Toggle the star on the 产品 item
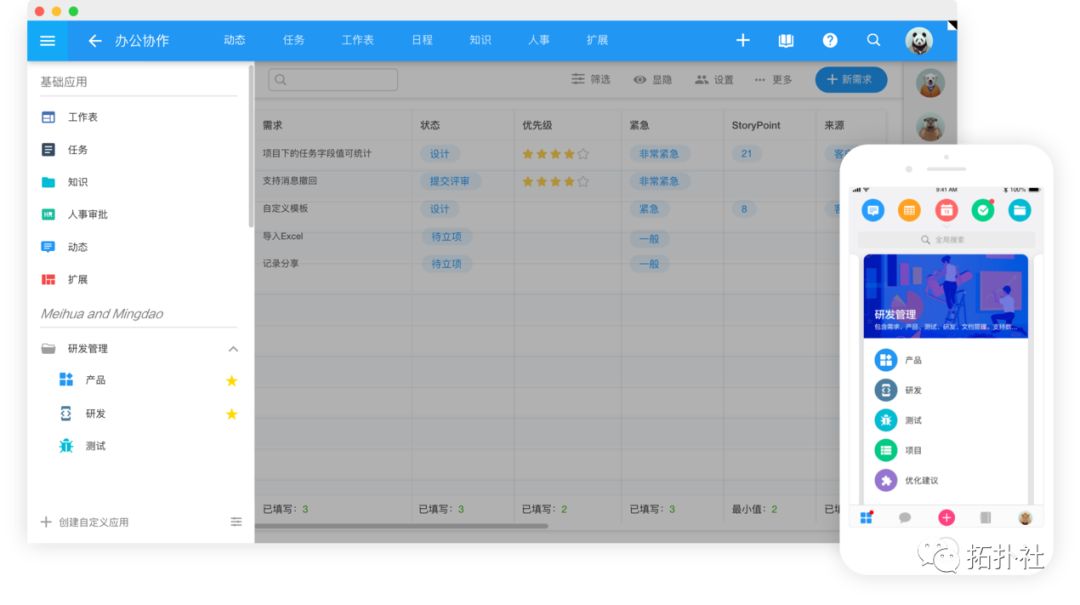The width and height of the screenshot is (1080, 605). (231, 380)
